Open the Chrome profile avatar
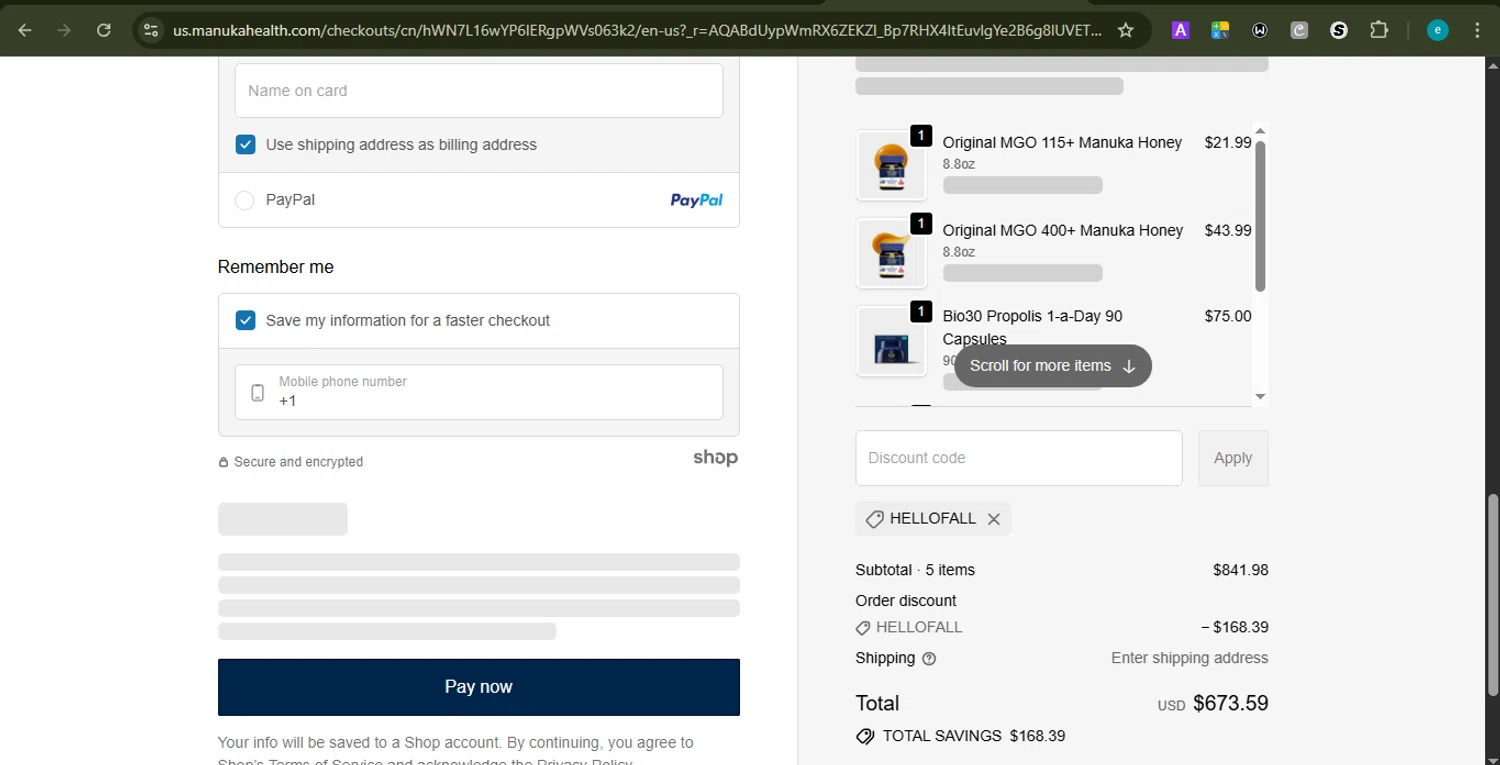 (x=1437, y=30)
